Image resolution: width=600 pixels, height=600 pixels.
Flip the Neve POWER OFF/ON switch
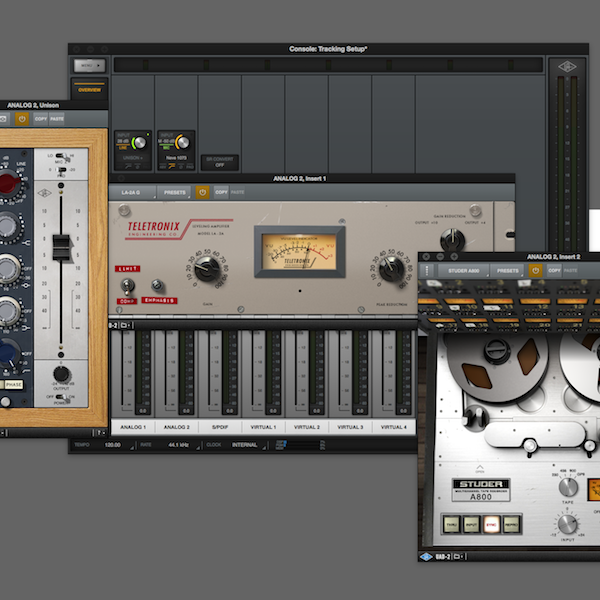pos(63,397)
